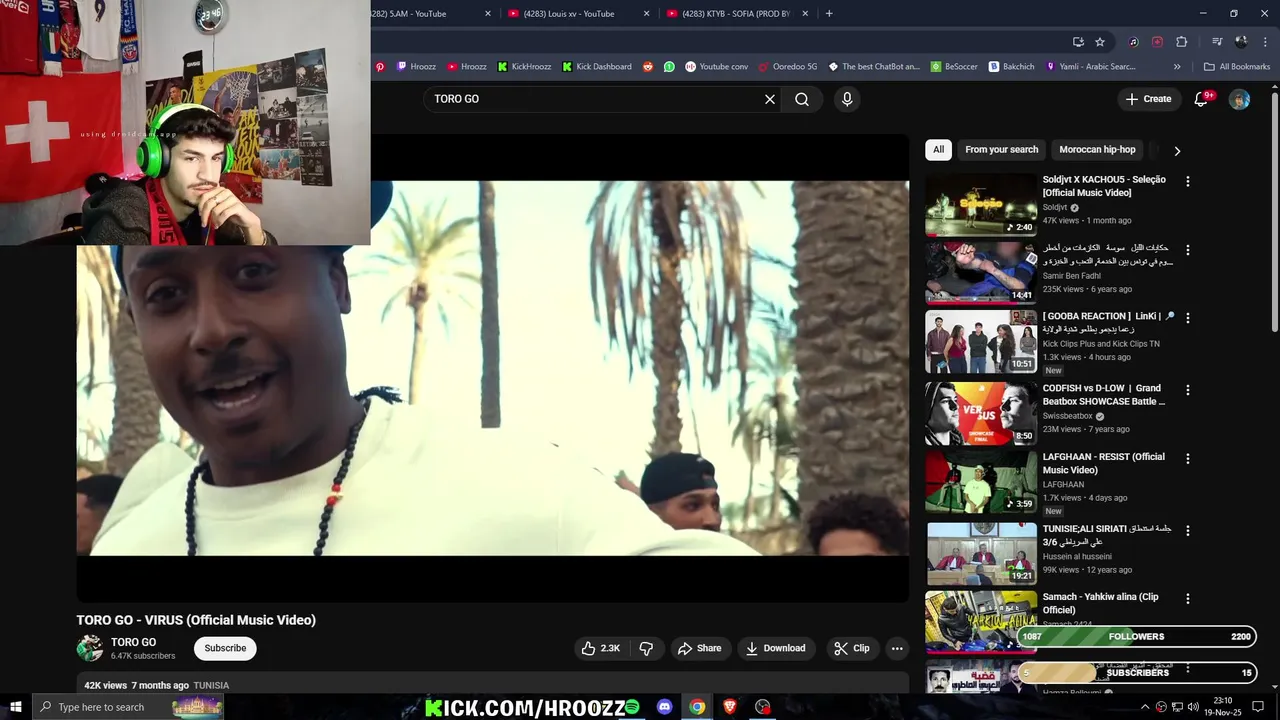
Task: Click the Windows taskbar search box
Action: click(128, 707)
